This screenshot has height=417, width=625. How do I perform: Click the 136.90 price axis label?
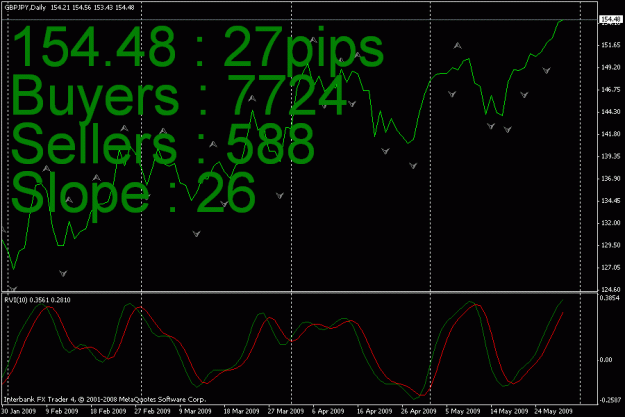point(611,178)
